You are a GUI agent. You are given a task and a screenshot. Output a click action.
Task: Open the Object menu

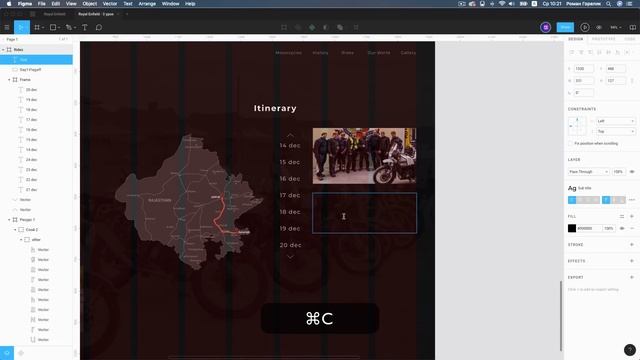(90, 4)
